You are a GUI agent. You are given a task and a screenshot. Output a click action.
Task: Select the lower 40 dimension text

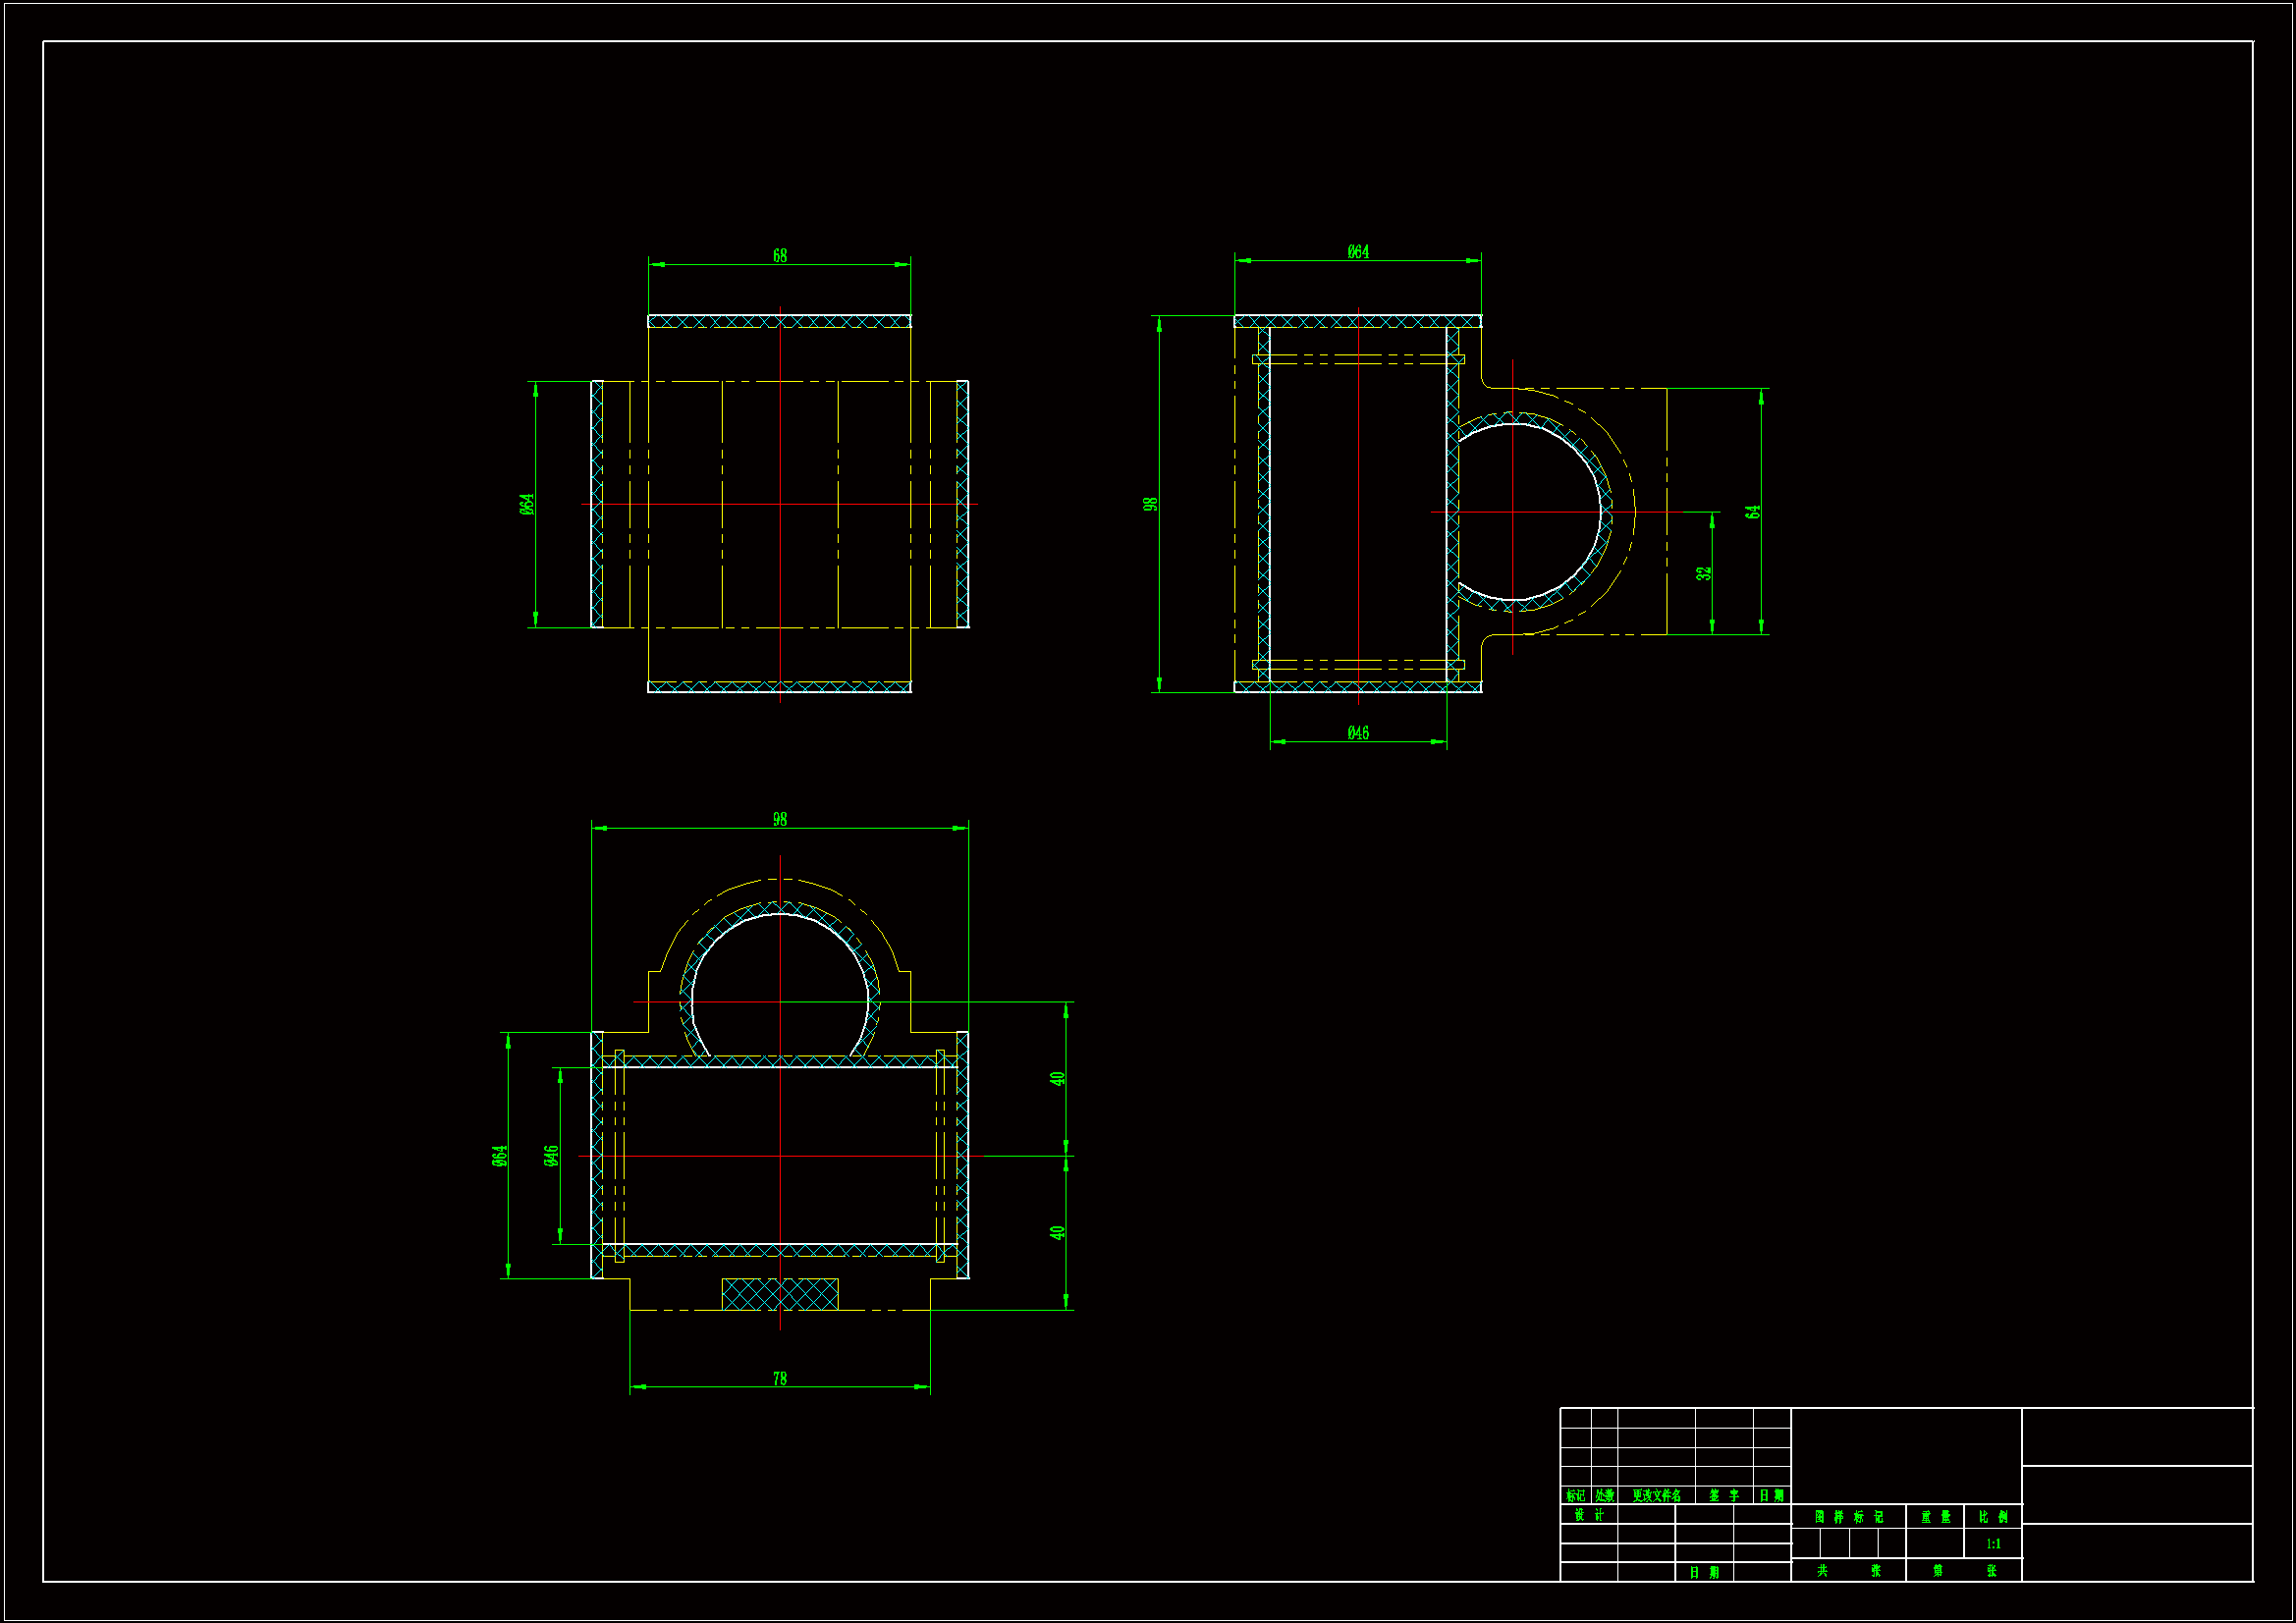[1057, 1232]
